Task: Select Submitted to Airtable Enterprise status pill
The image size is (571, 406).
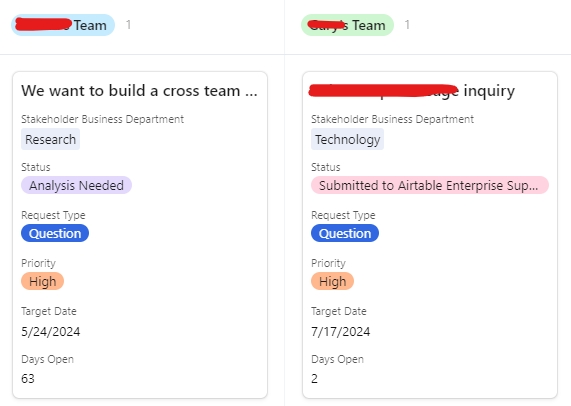Action: coord(430,185)
